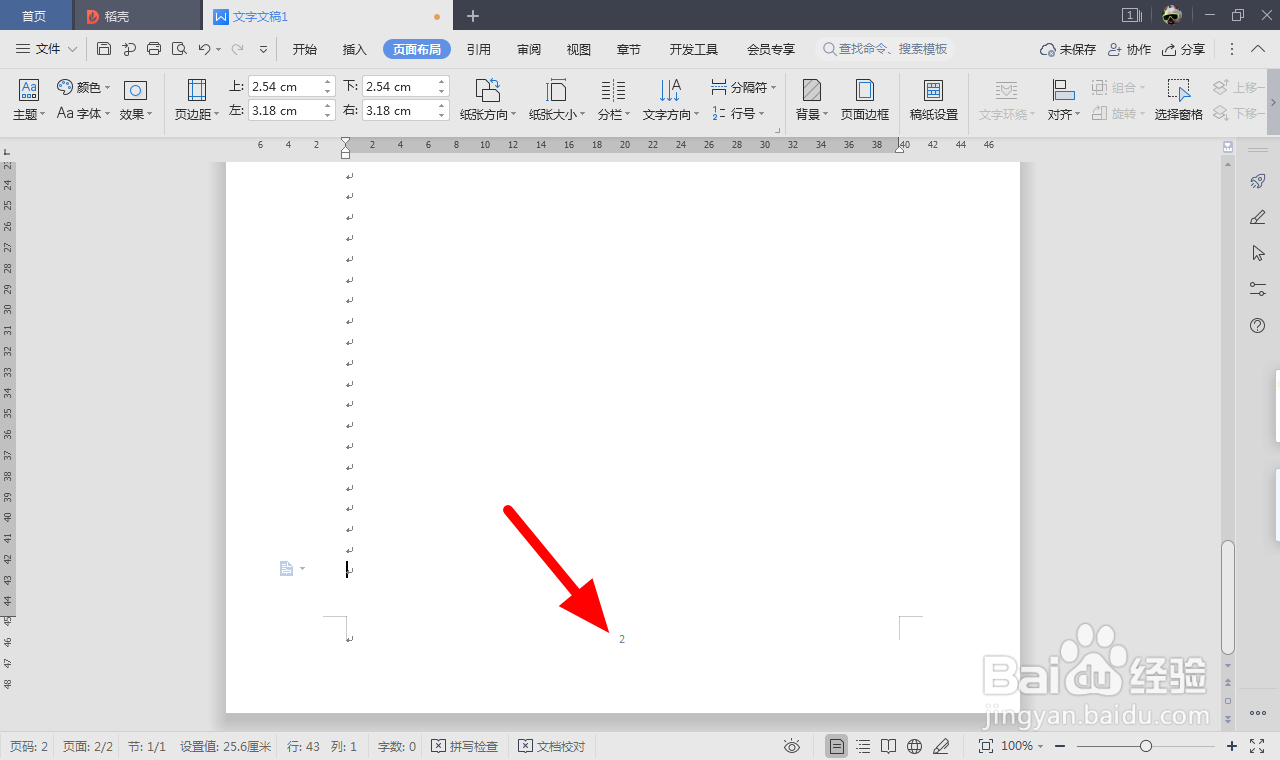This screenshot has height=760, width=1280.
Task: Click the page number 2 in footer
Action: (x=622, y=639)
